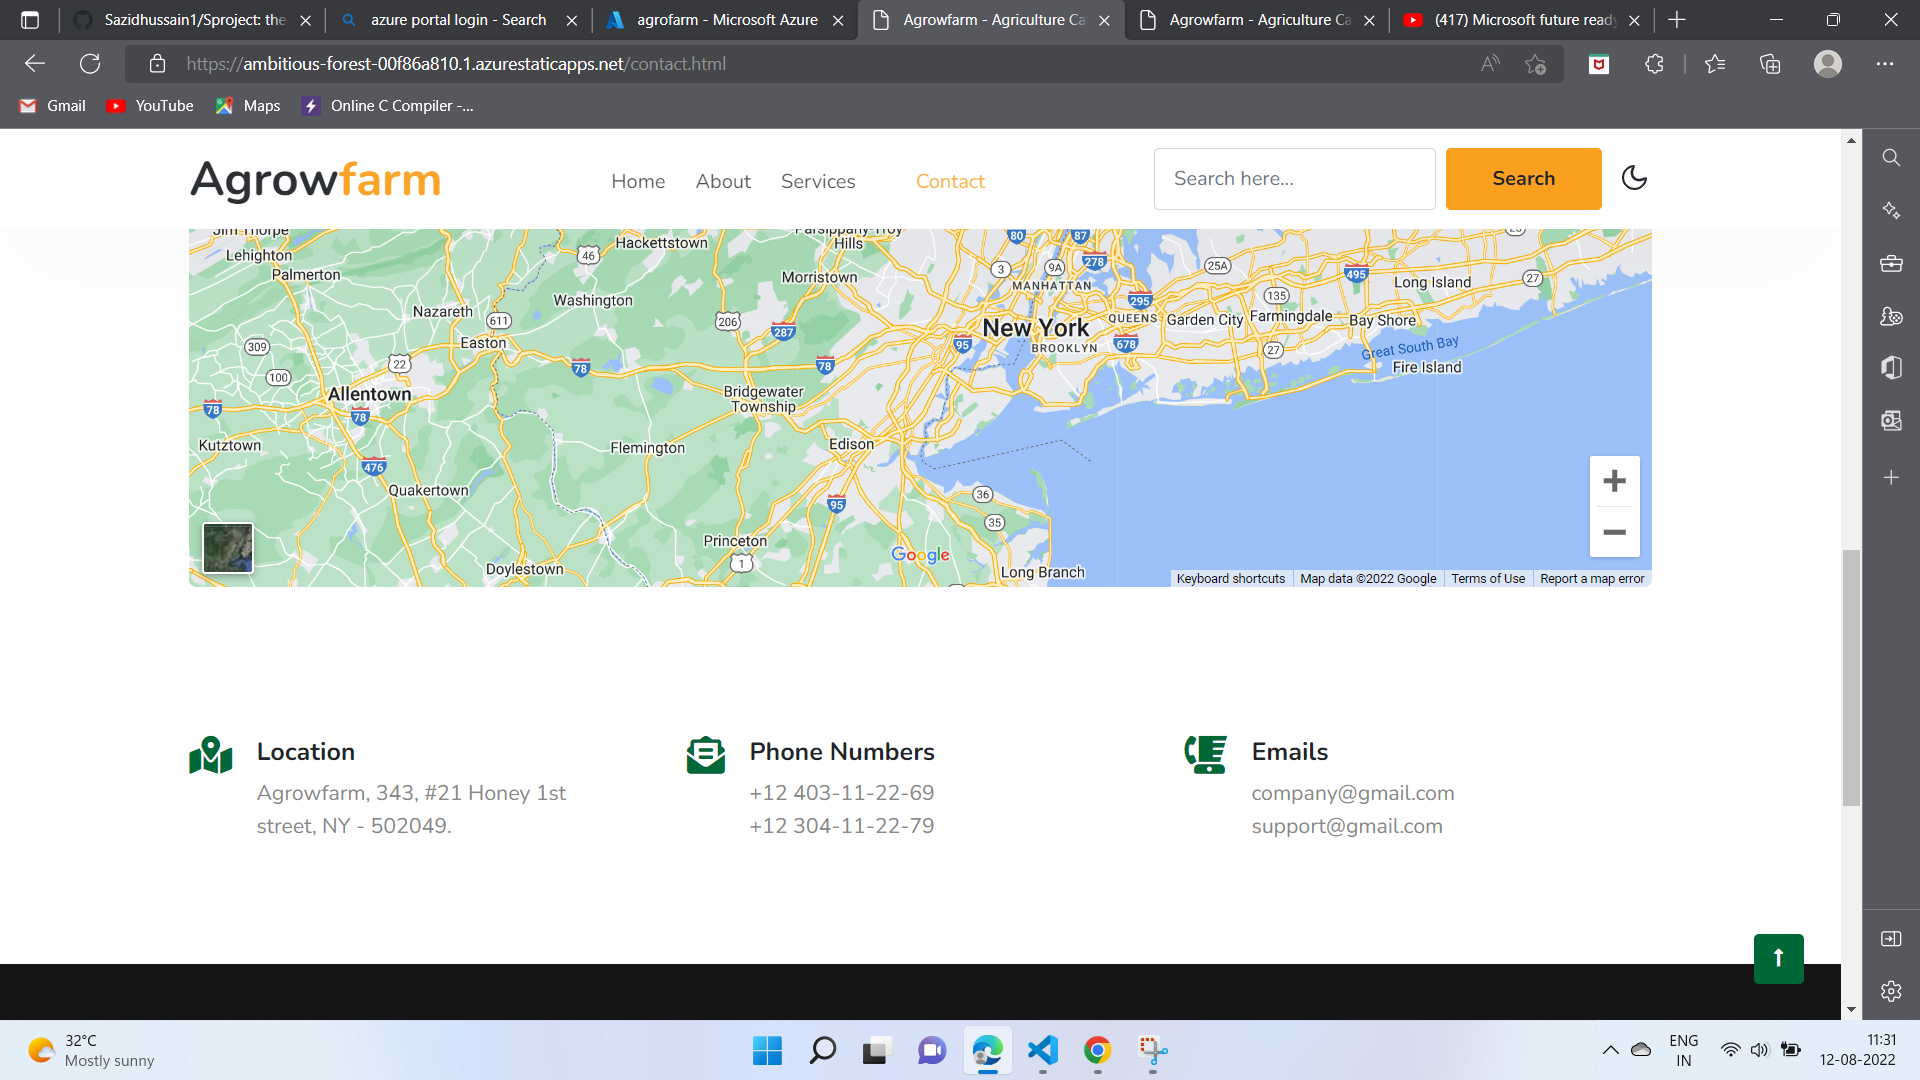Click the orange Search button
Image resolution: width=1920 pixels, height=1080 pixels.
pyautogui.click(x=1523, y=179)
